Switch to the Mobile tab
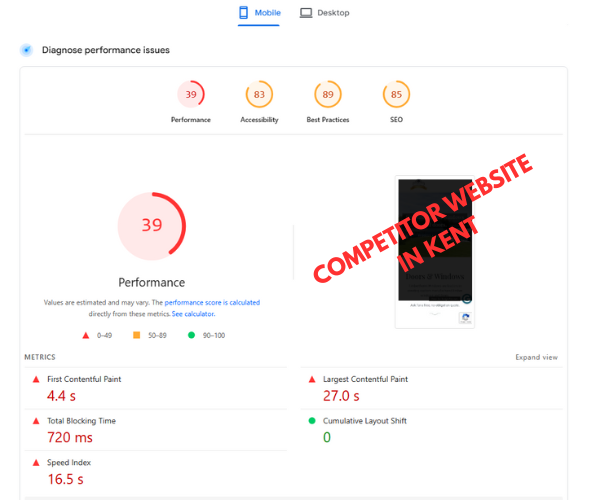 [259, 13]
